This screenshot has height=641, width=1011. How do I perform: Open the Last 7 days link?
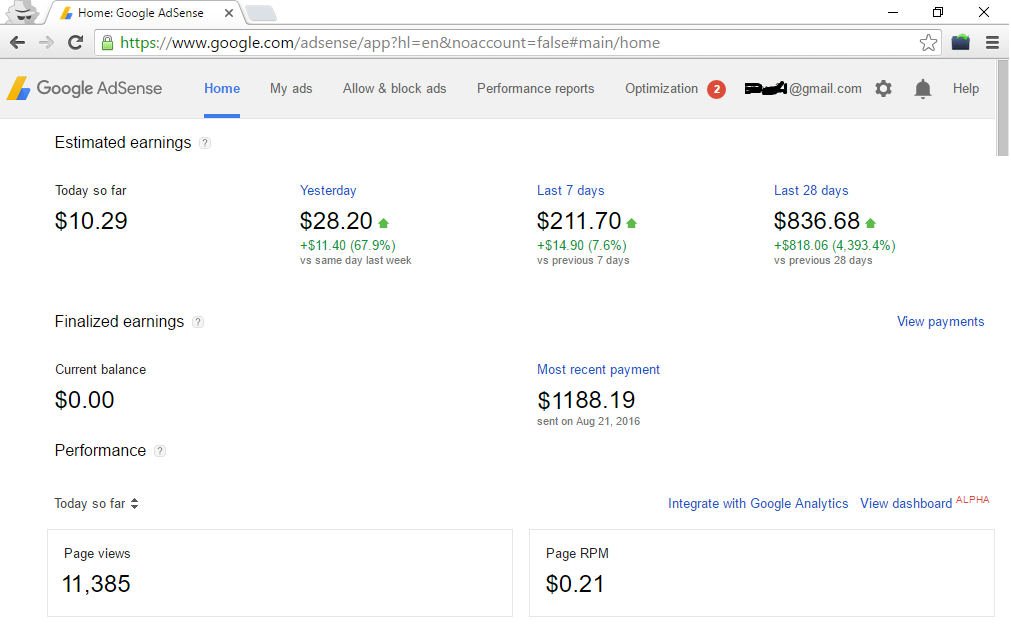pos(571,191)
